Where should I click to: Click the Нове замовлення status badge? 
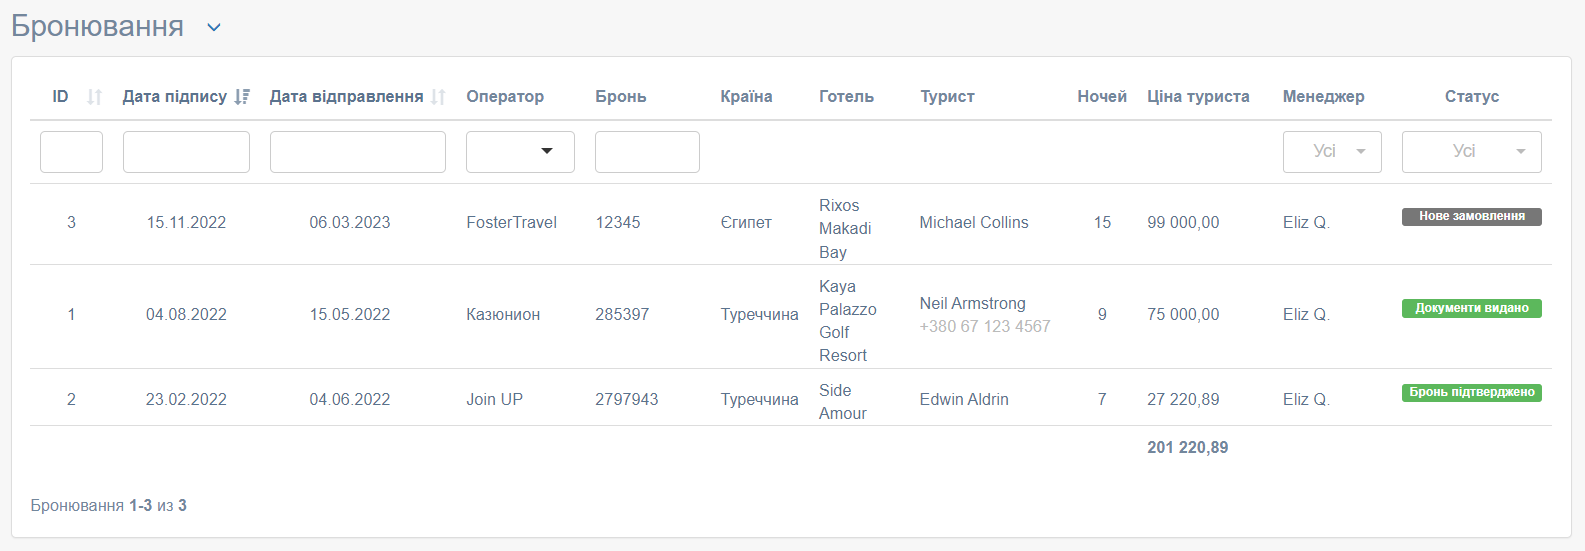click(x=1472, y=216)
